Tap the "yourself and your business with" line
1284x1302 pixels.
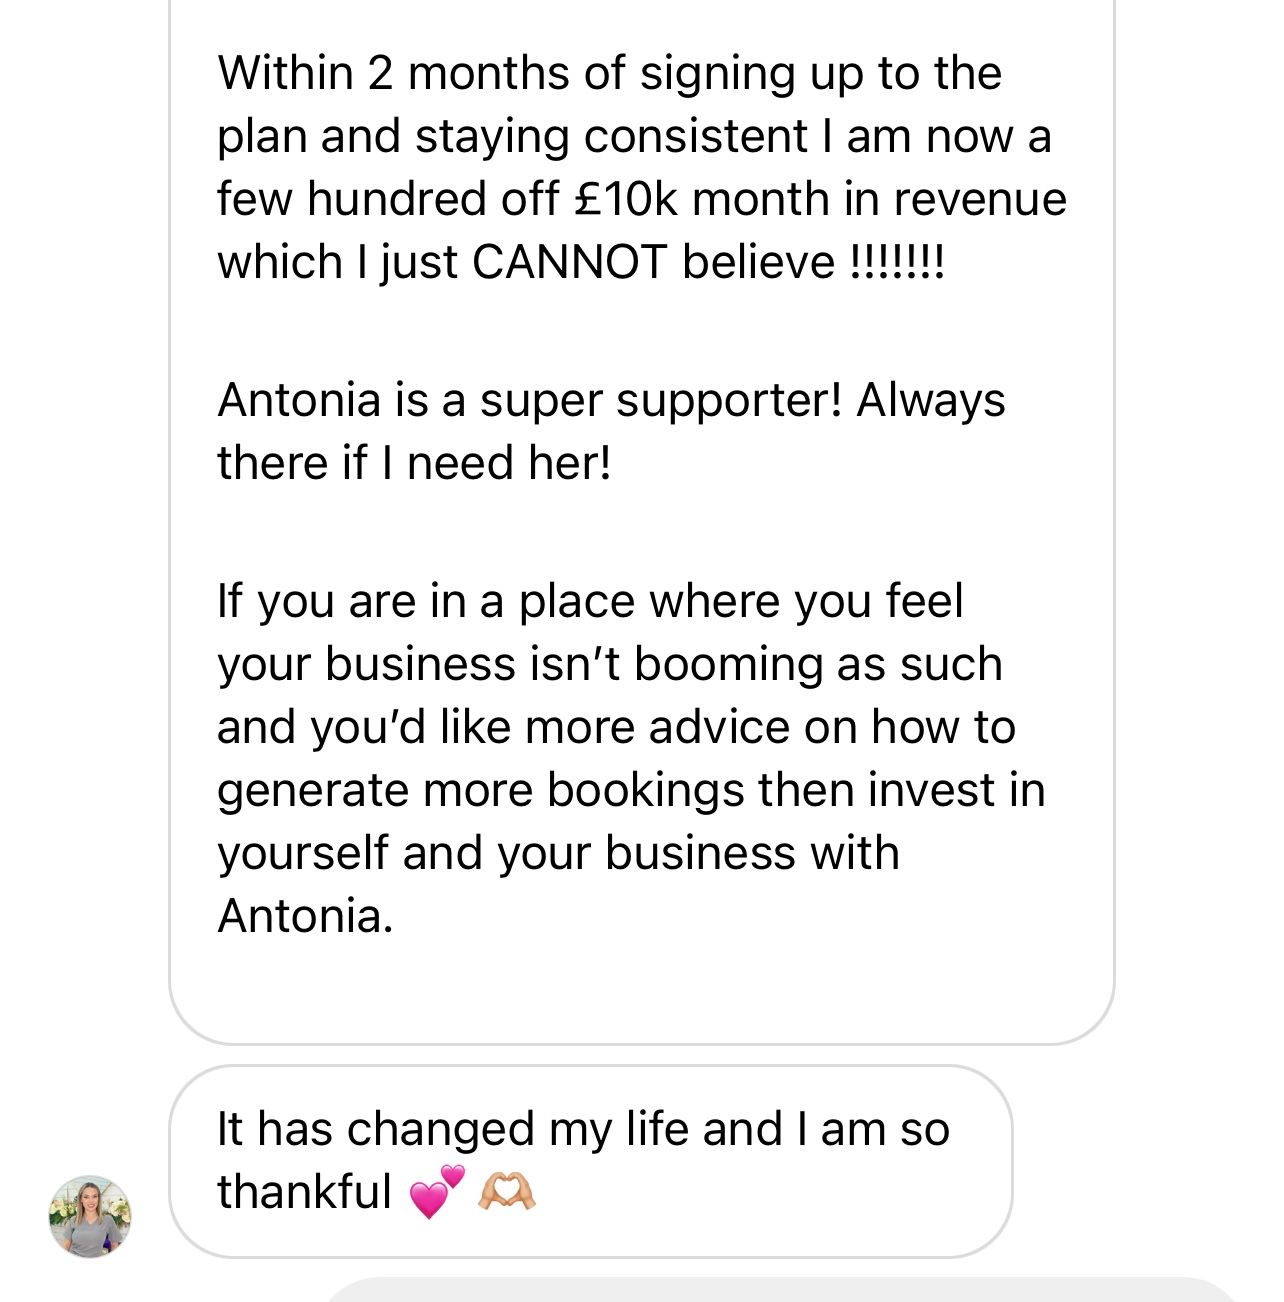558,853
